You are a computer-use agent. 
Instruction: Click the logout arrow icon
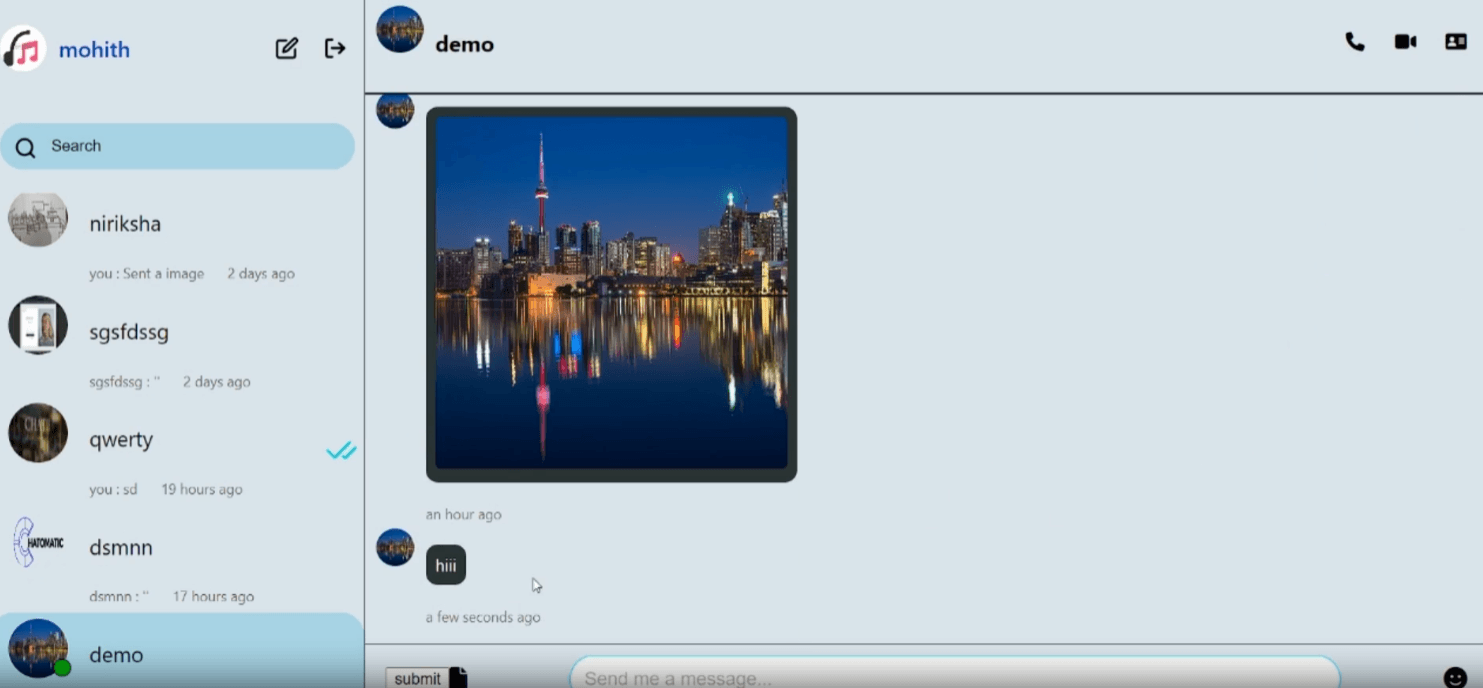point(335,48)
